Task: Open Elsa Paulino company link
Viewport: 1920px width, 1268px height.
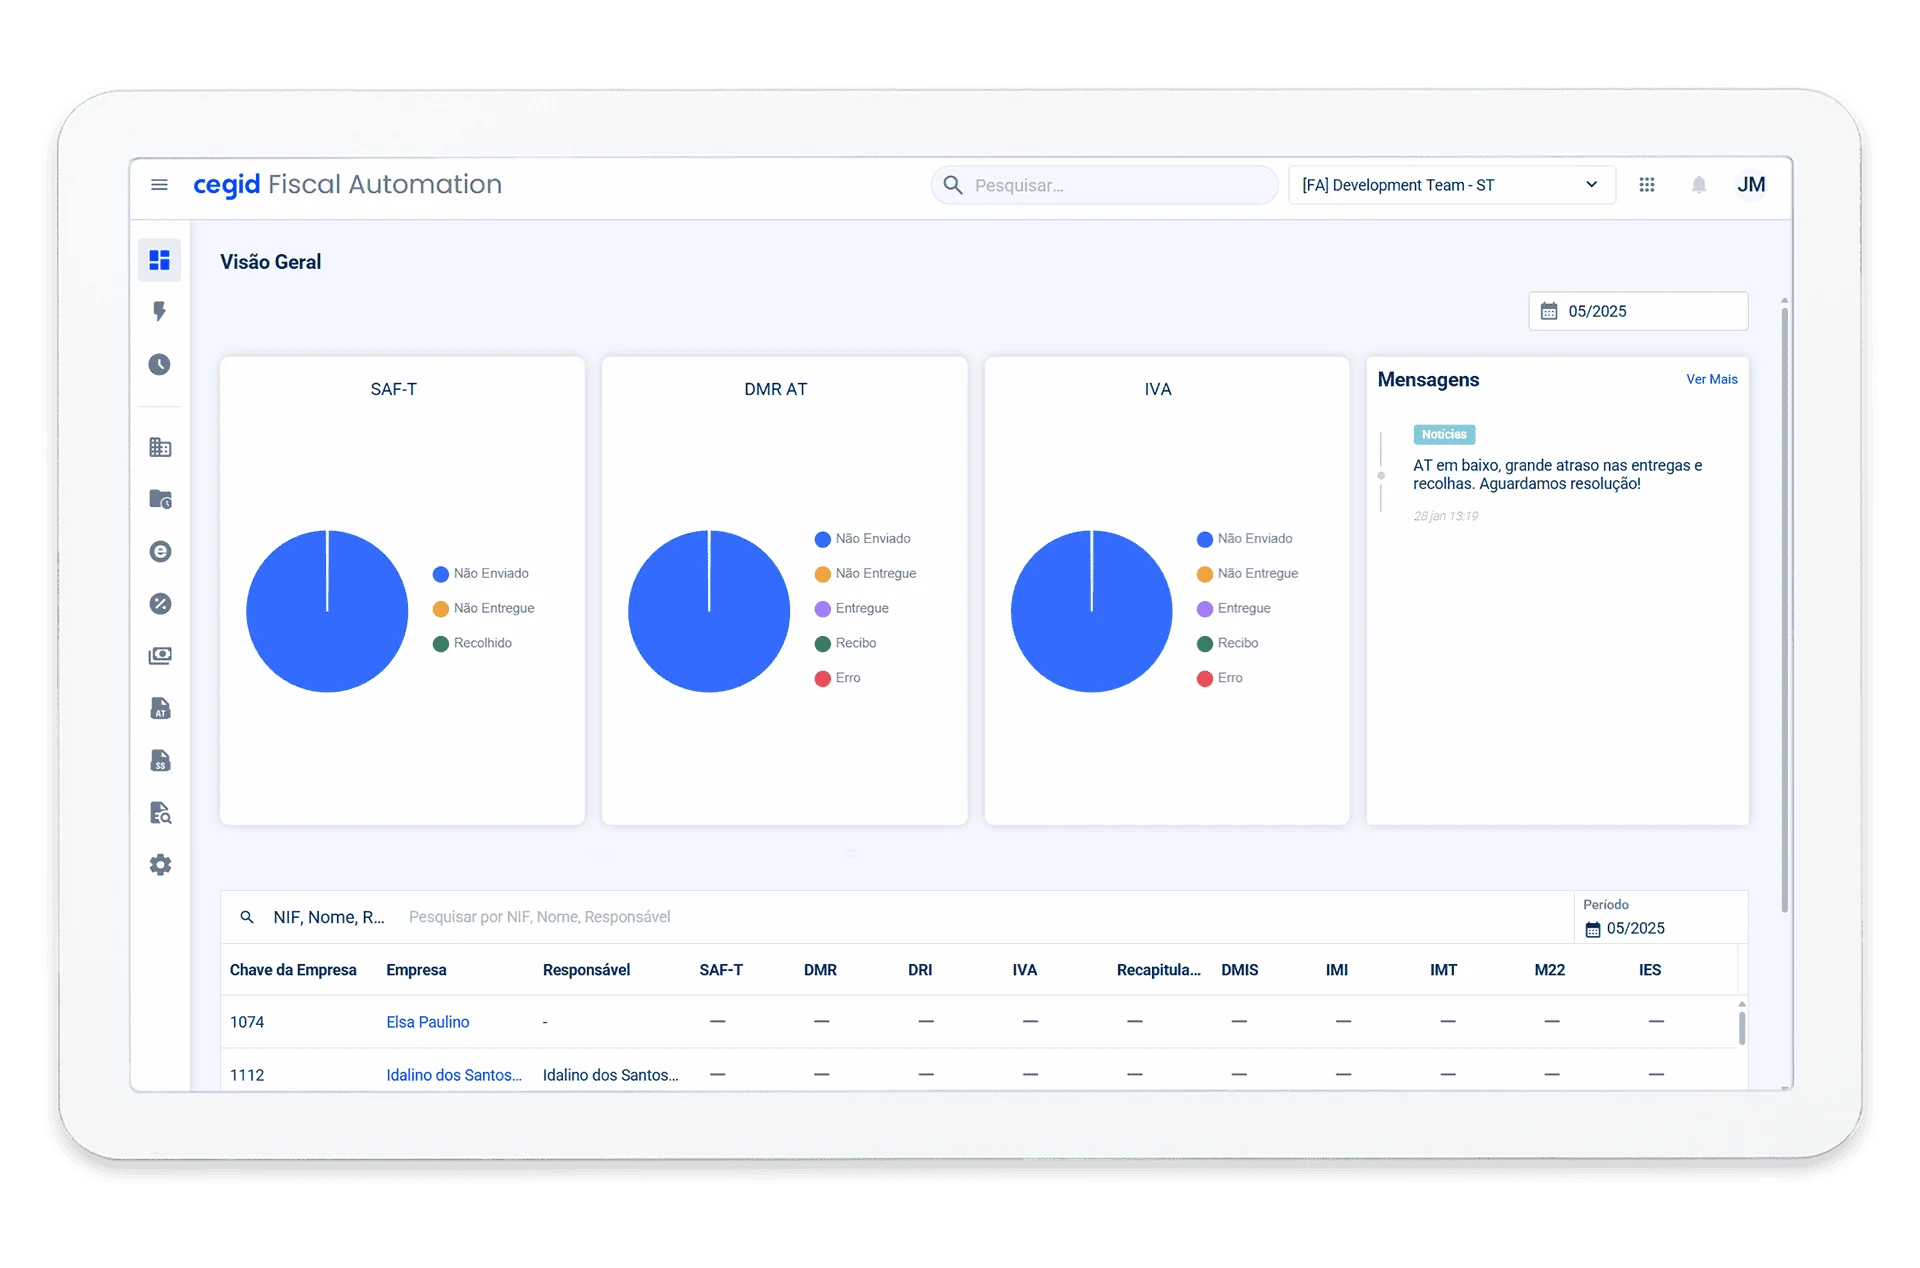Action: 427,1021
